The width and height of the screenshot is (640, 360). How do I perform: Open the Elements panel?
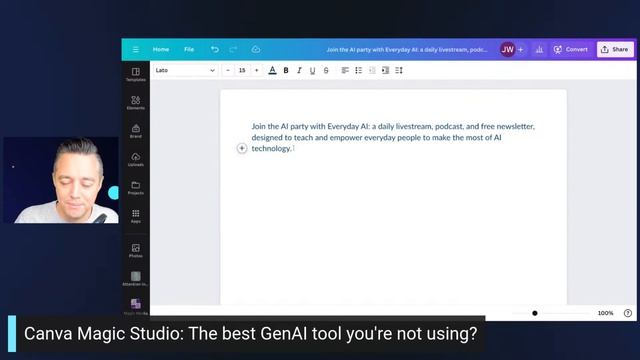pos(136,102)
